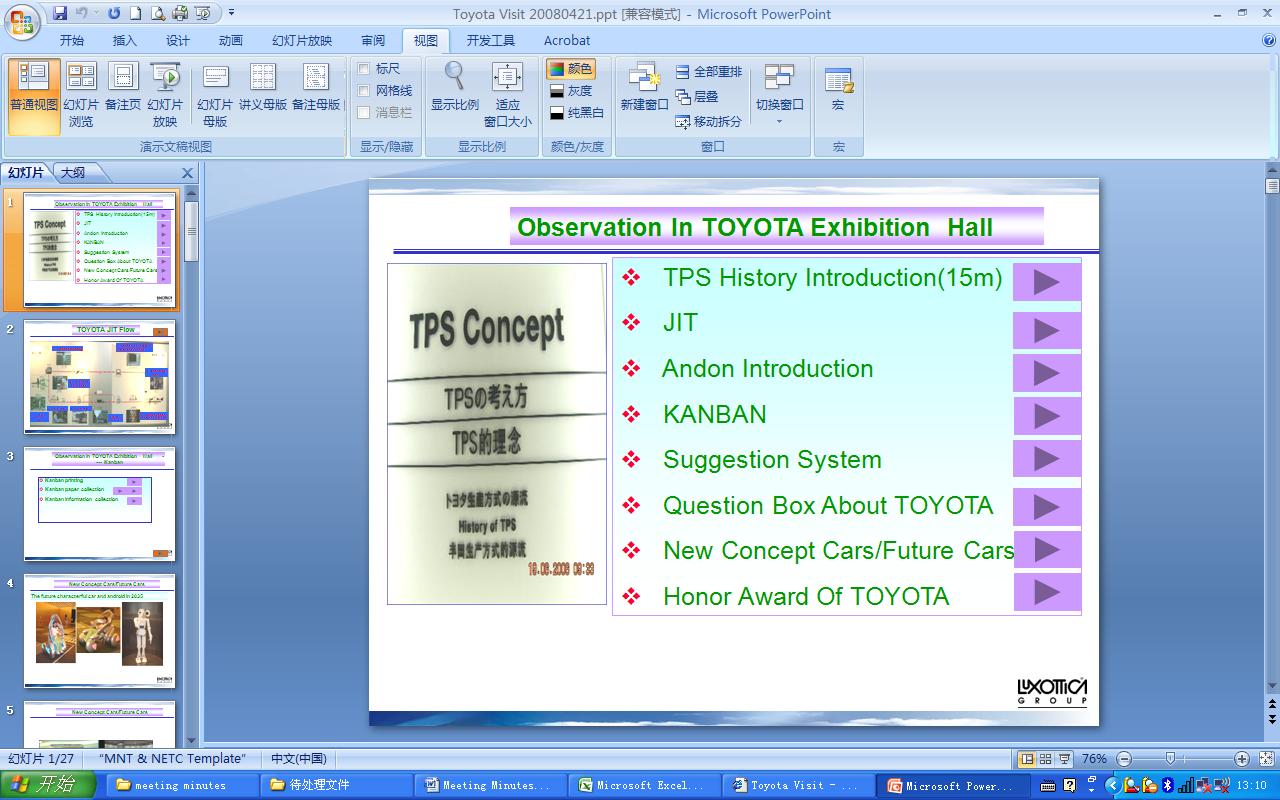Screen dimensions: 1280x800
Task: Select 纯黑白 pure black and white mode
Action: click(x=577, y=113)
